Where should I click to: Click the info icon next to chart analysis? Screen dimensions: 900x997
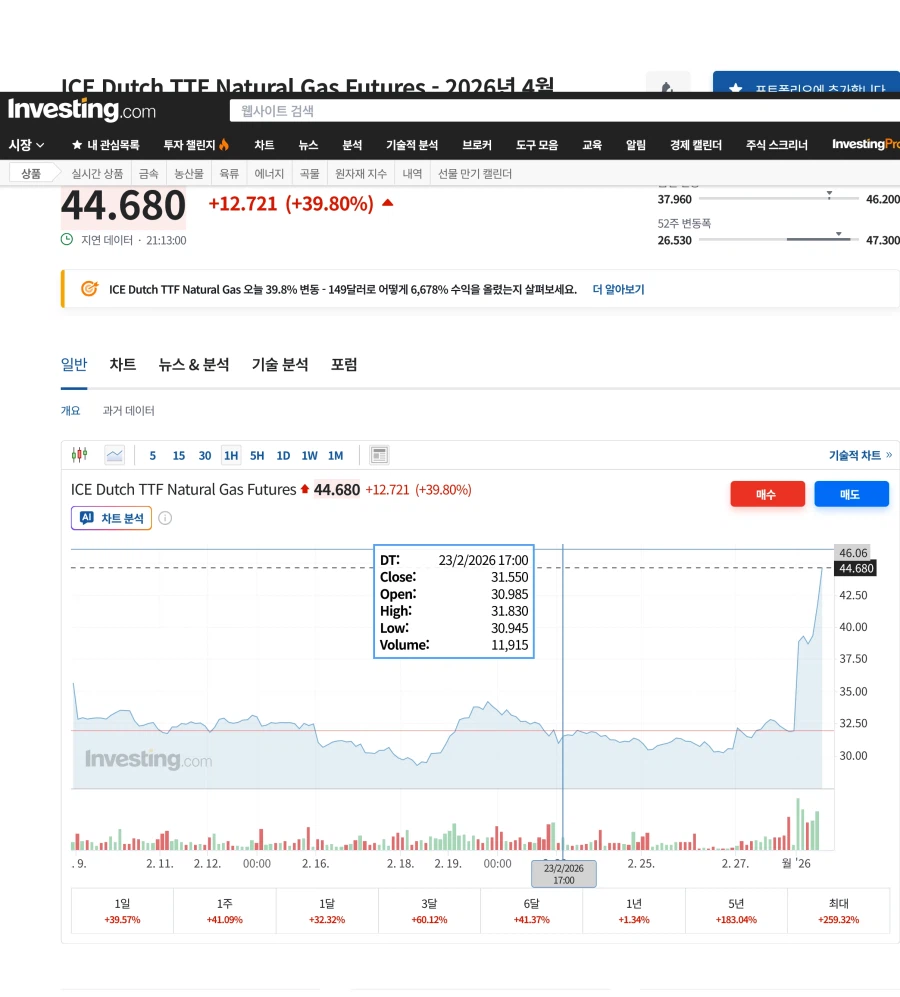(164, 518)
